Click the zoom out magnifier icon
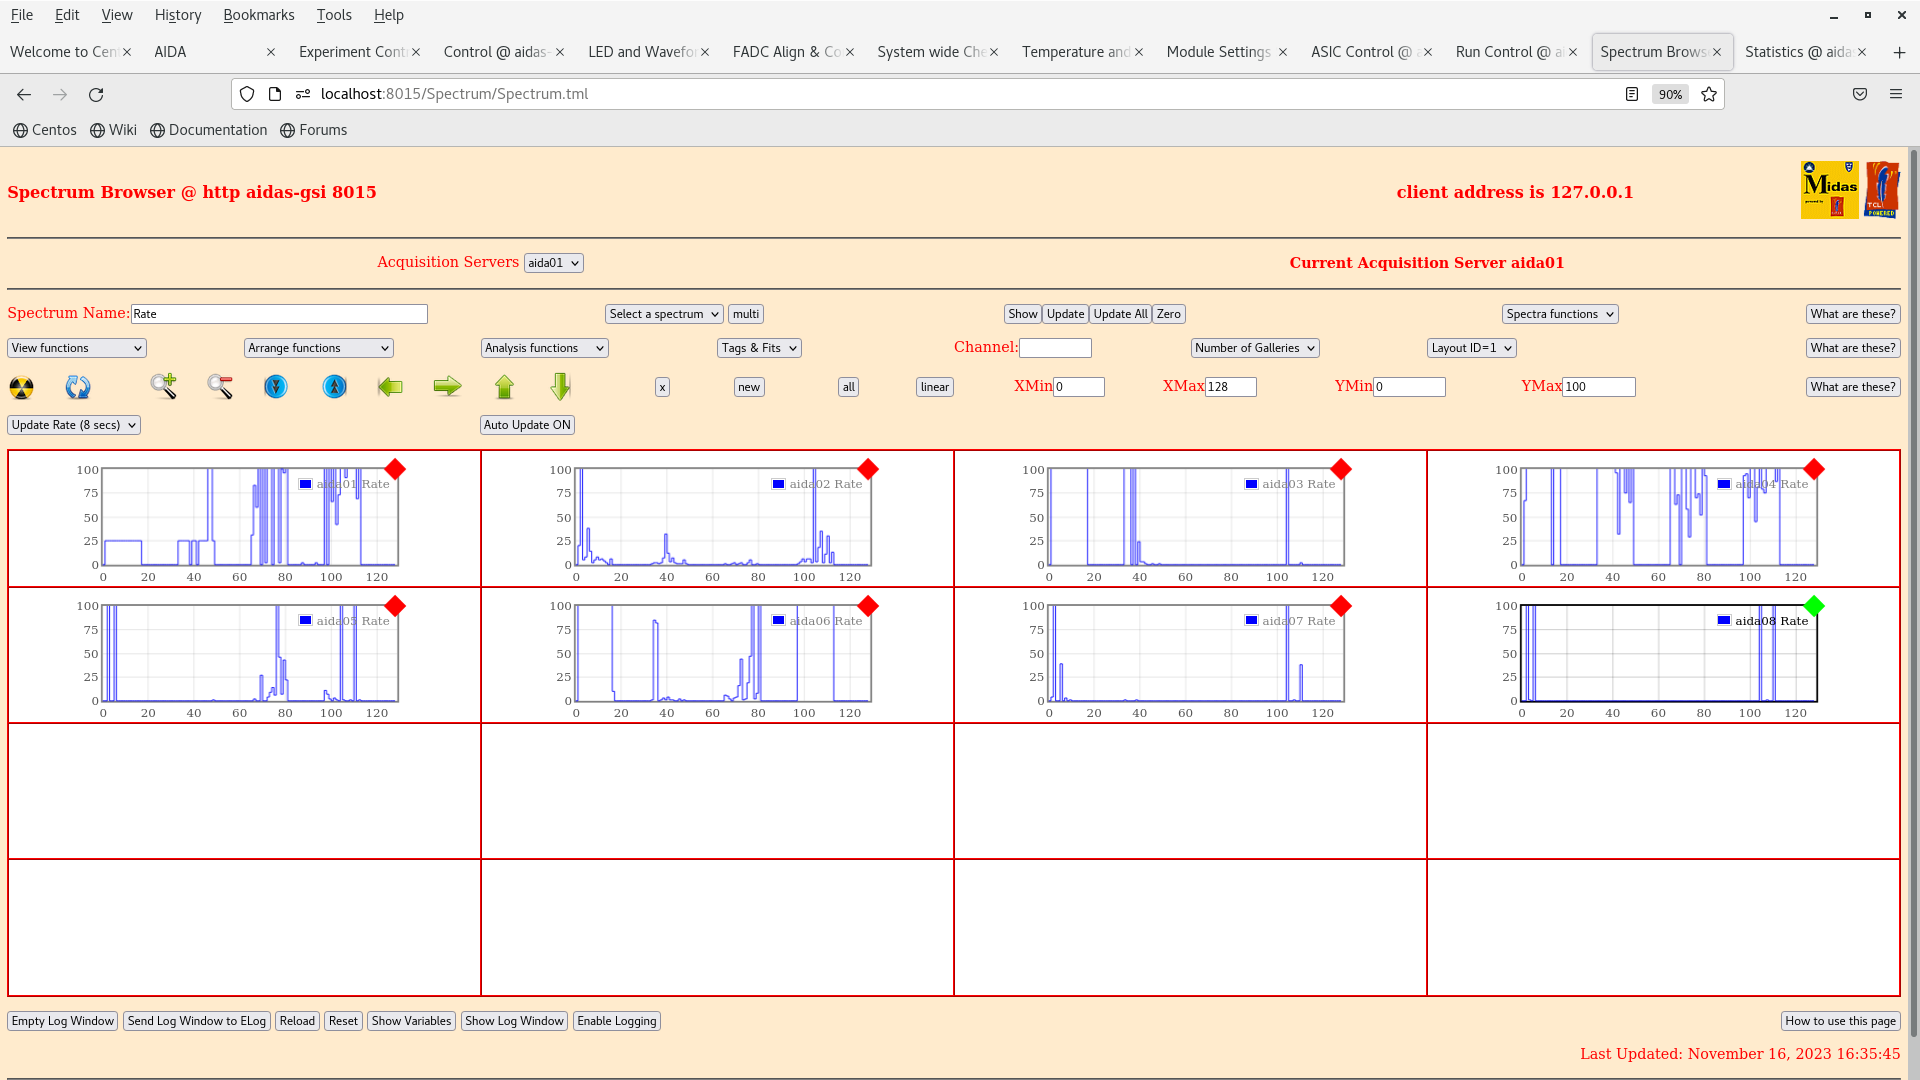 point(220,387)
